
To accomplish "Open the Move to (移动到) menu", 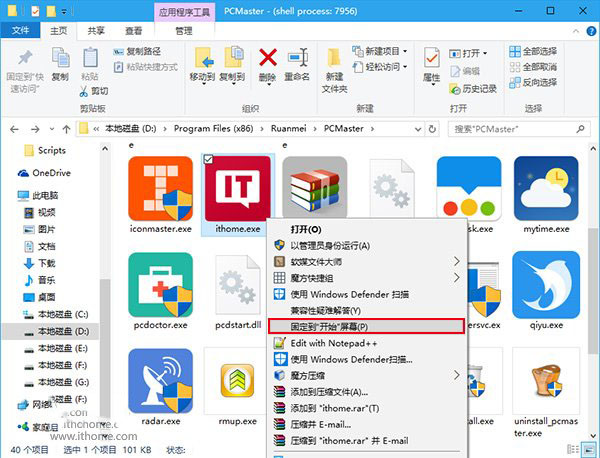I will point(202,65).
